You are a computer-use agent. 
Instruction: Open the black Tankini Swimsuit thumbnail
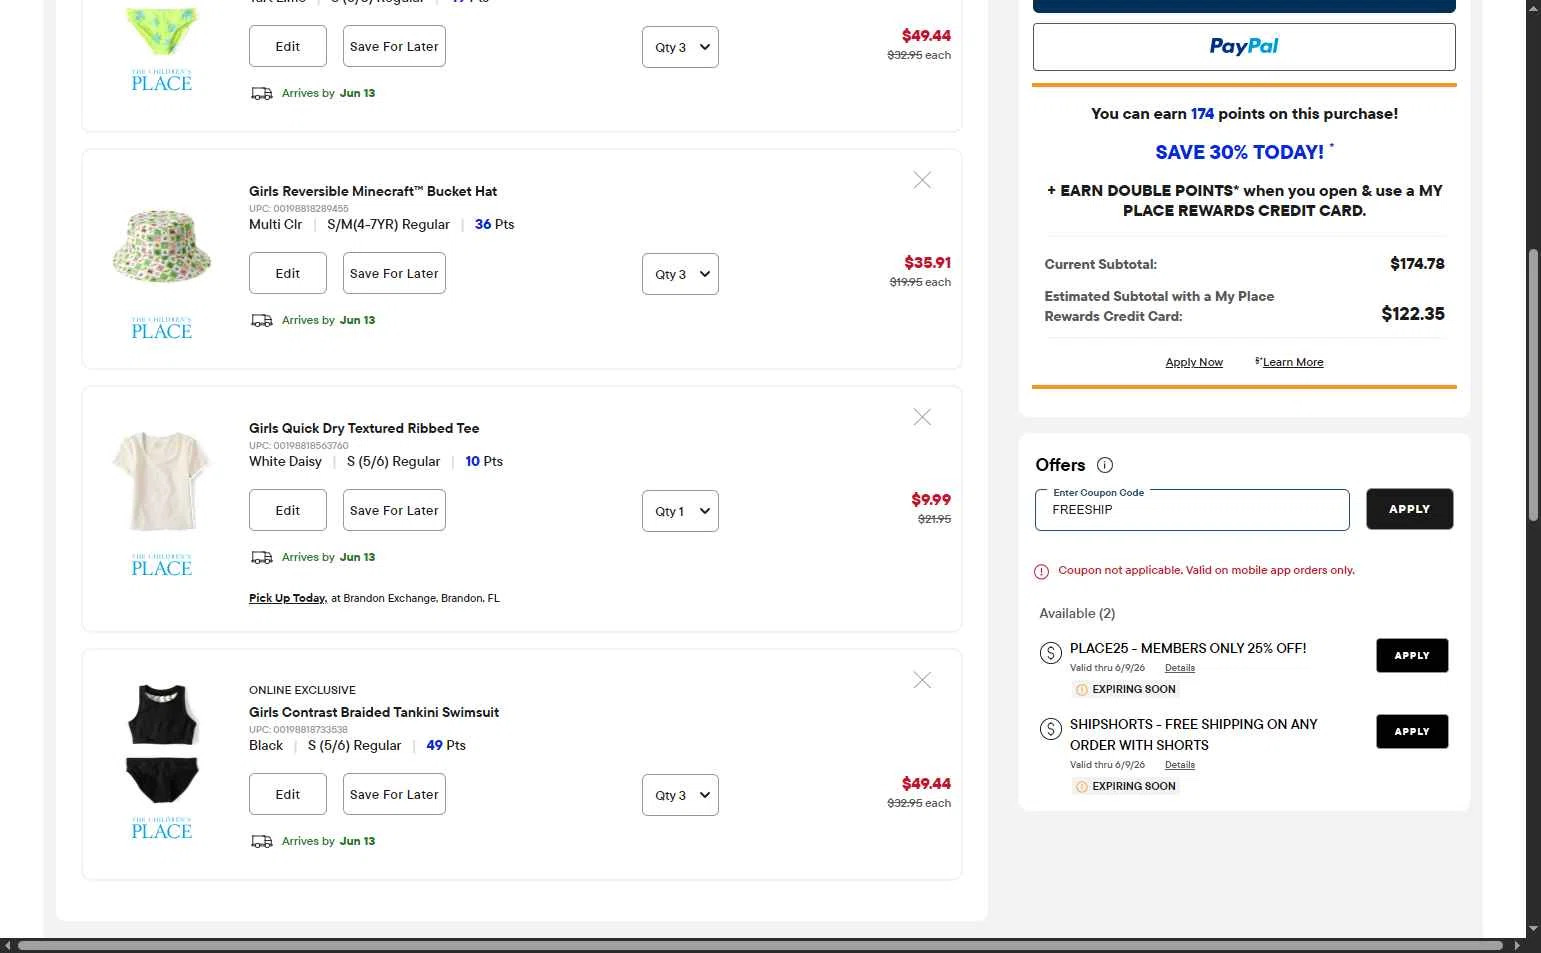click(x=161, y=744)
